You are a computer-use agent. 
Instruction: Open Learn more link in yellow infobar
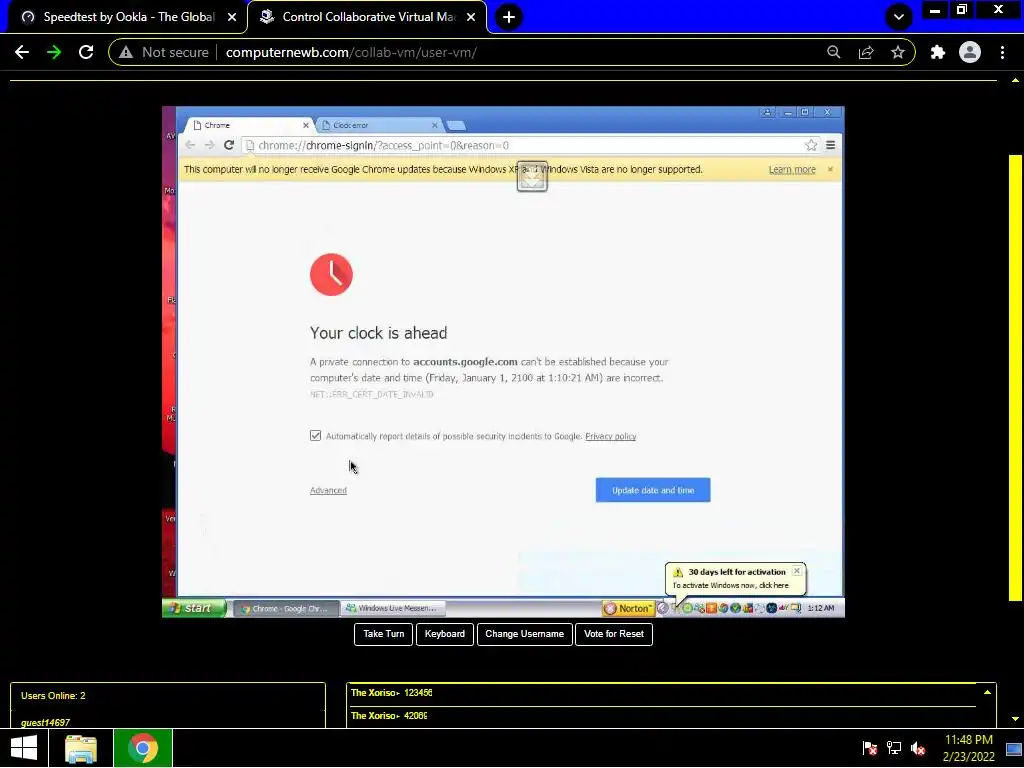point(792,169)
